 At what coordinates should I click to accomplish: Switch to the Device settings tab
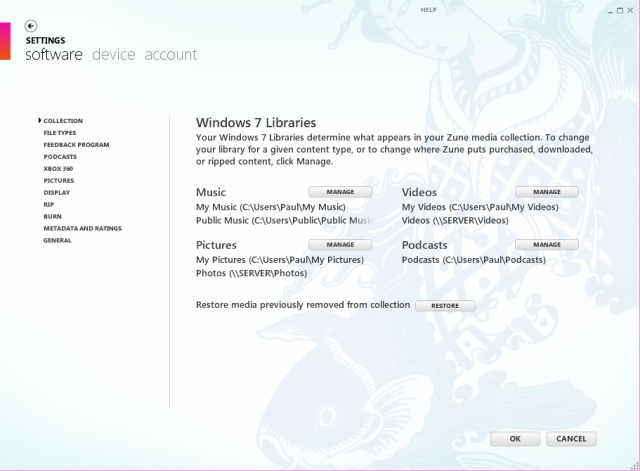[113, 54]
